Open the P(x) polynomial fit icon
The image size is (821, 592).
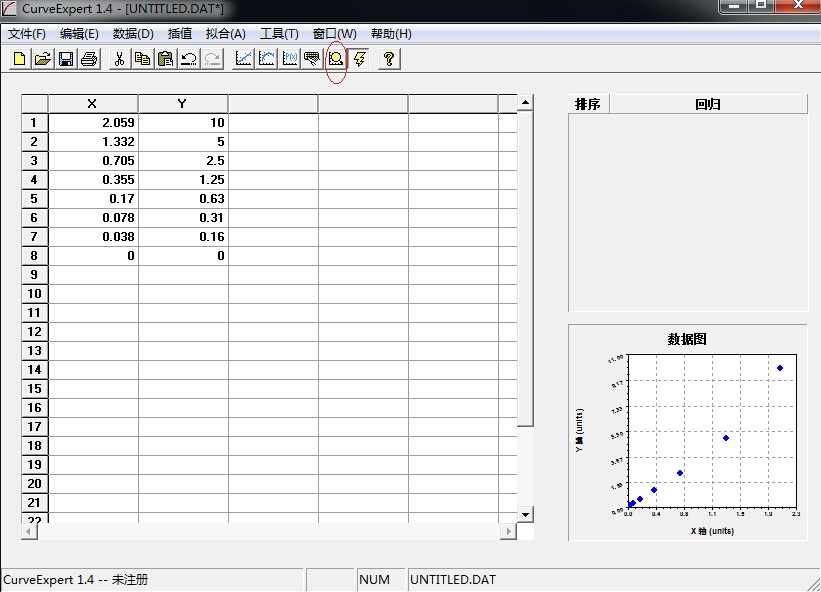tap(290, 59)
